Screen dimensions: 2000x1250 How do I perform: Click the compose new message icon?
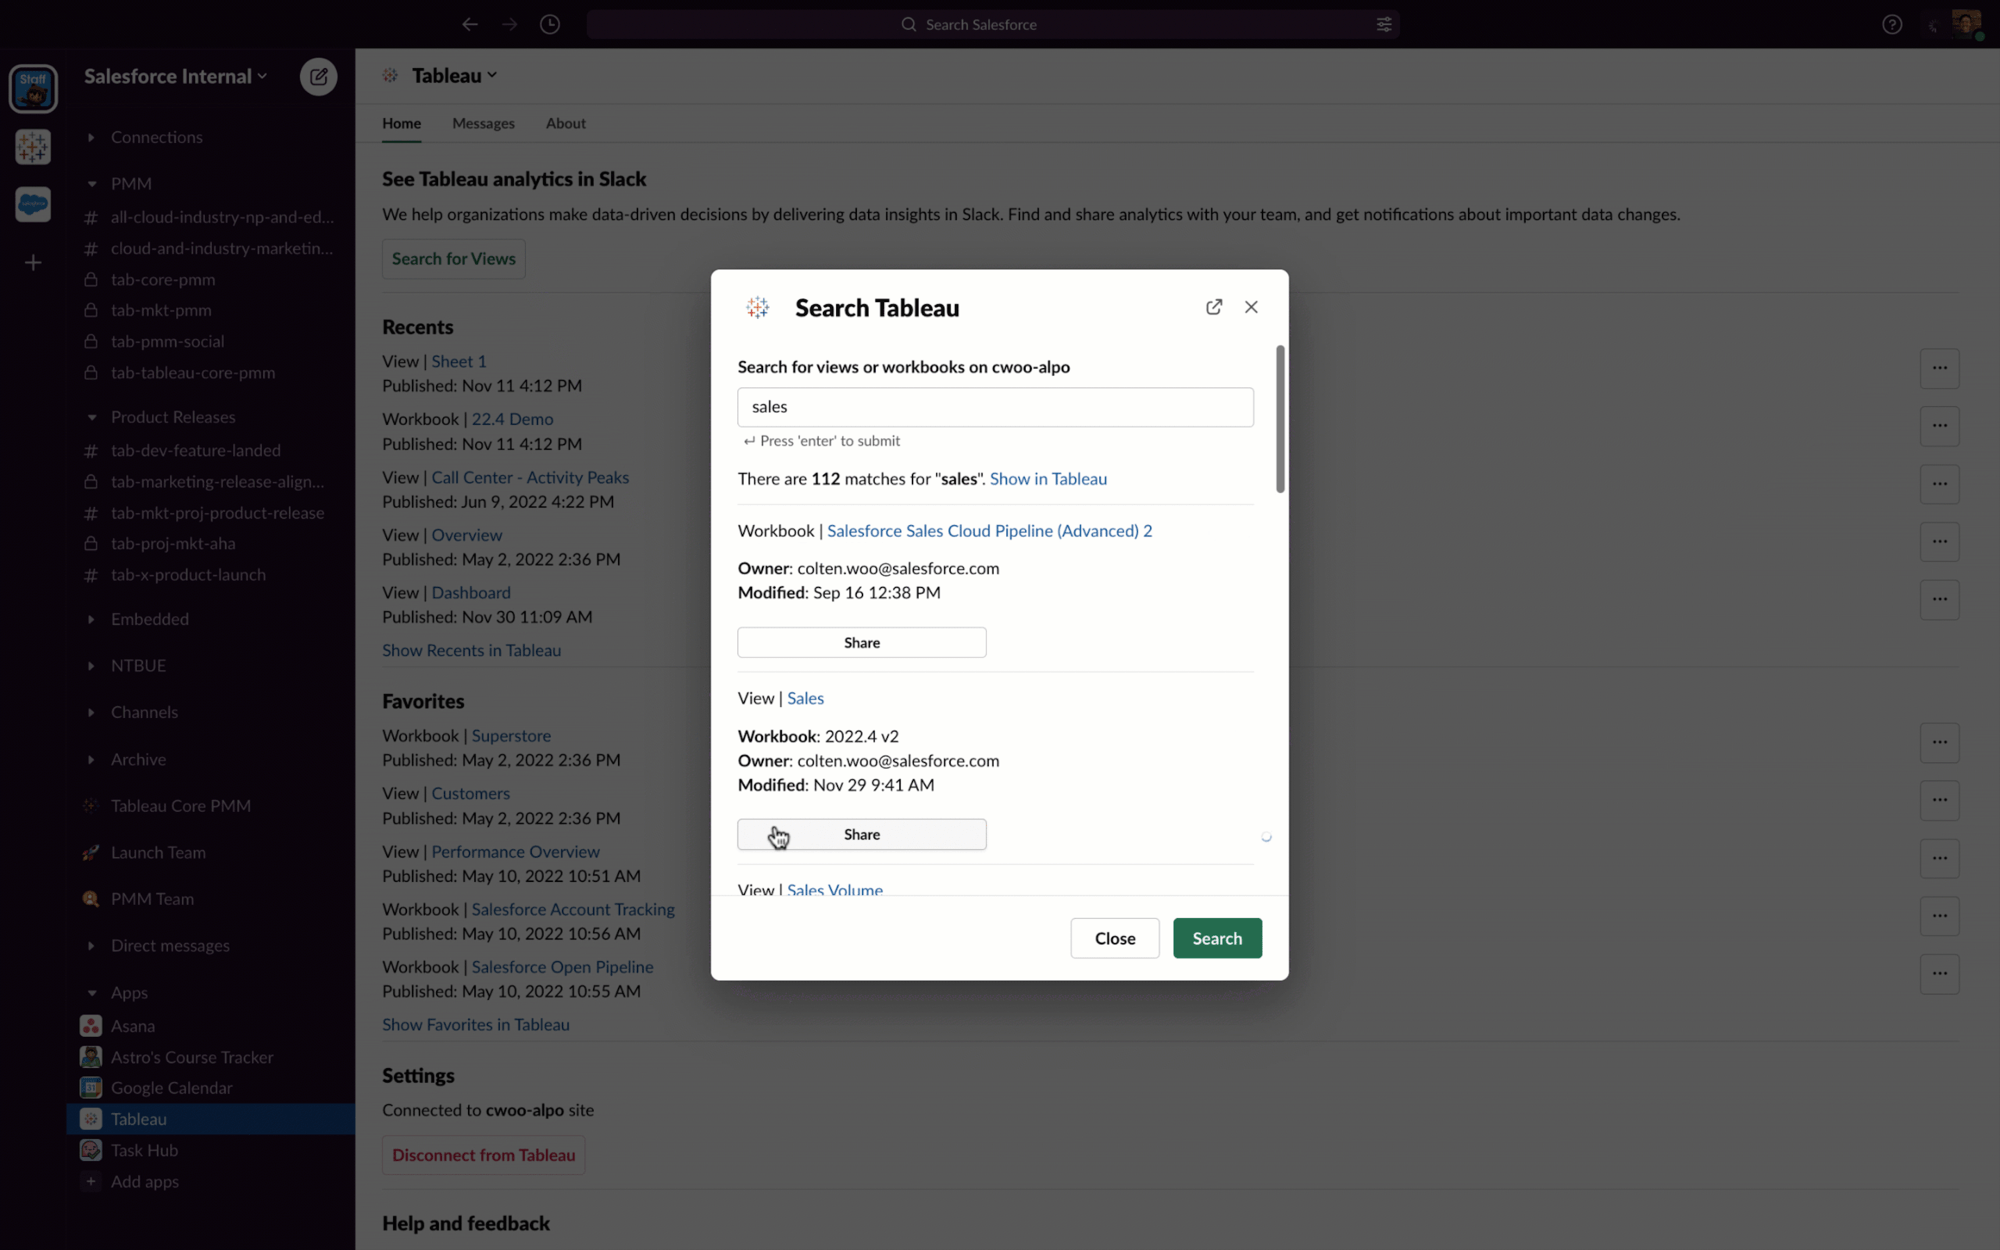pos(318,76)
